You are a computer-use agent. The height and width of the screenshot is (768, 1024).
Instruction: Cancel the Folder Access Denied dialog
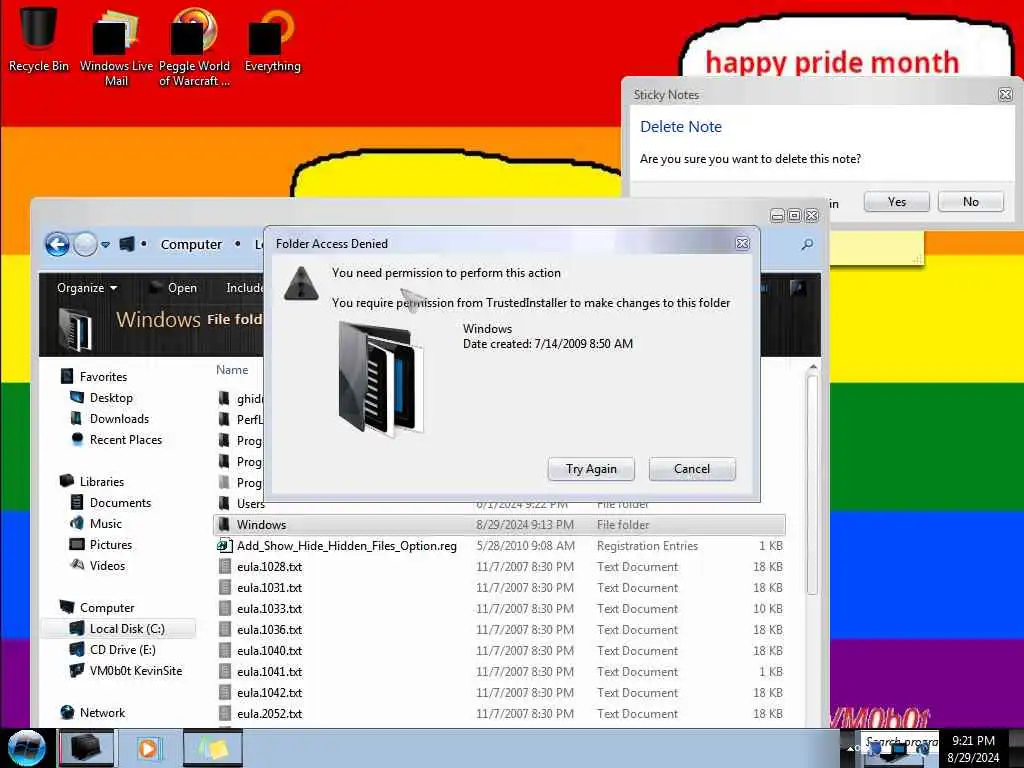(692, 469)
